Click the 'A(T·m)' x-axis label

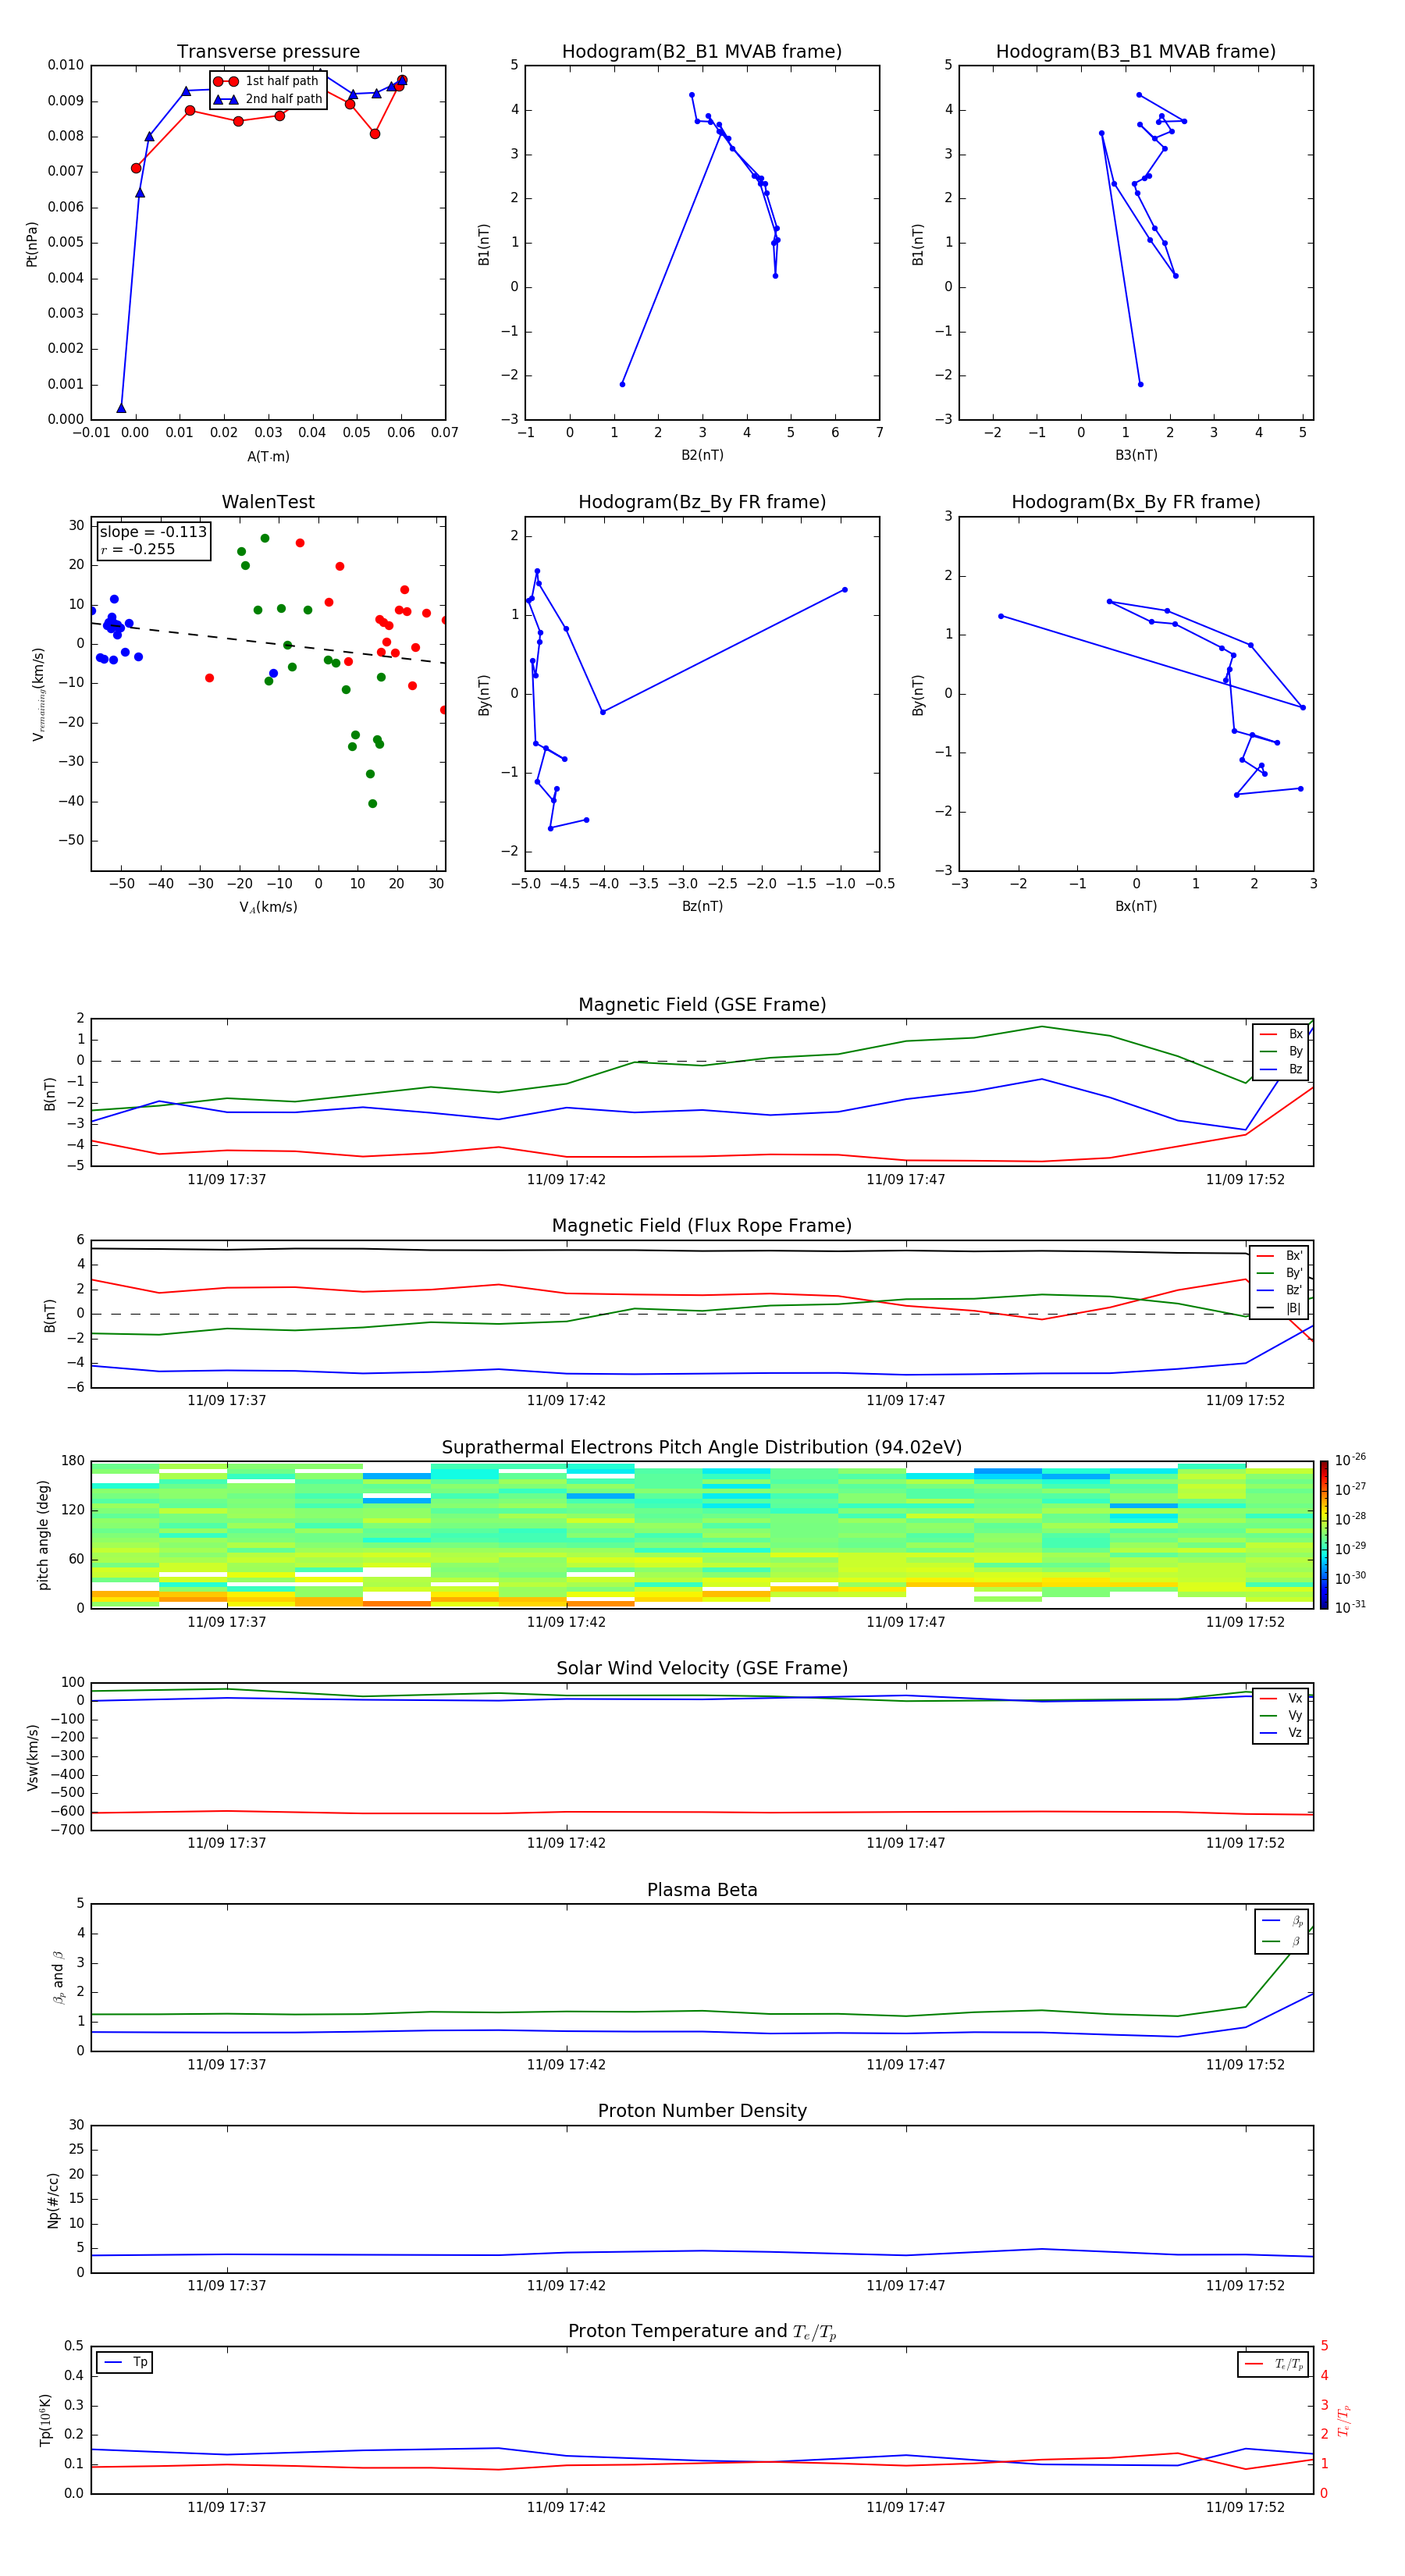(268, 456)
